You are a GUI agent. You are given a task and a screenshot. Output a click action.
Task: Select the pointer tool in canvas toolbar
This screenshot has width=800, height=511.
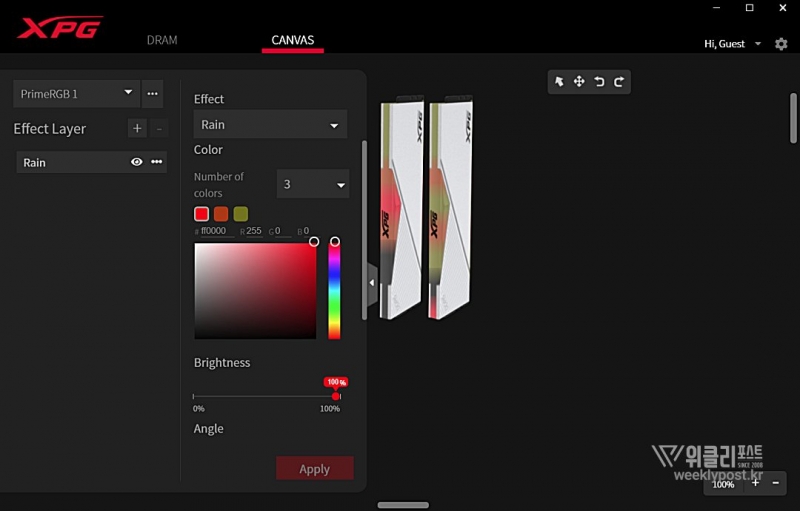560,82
